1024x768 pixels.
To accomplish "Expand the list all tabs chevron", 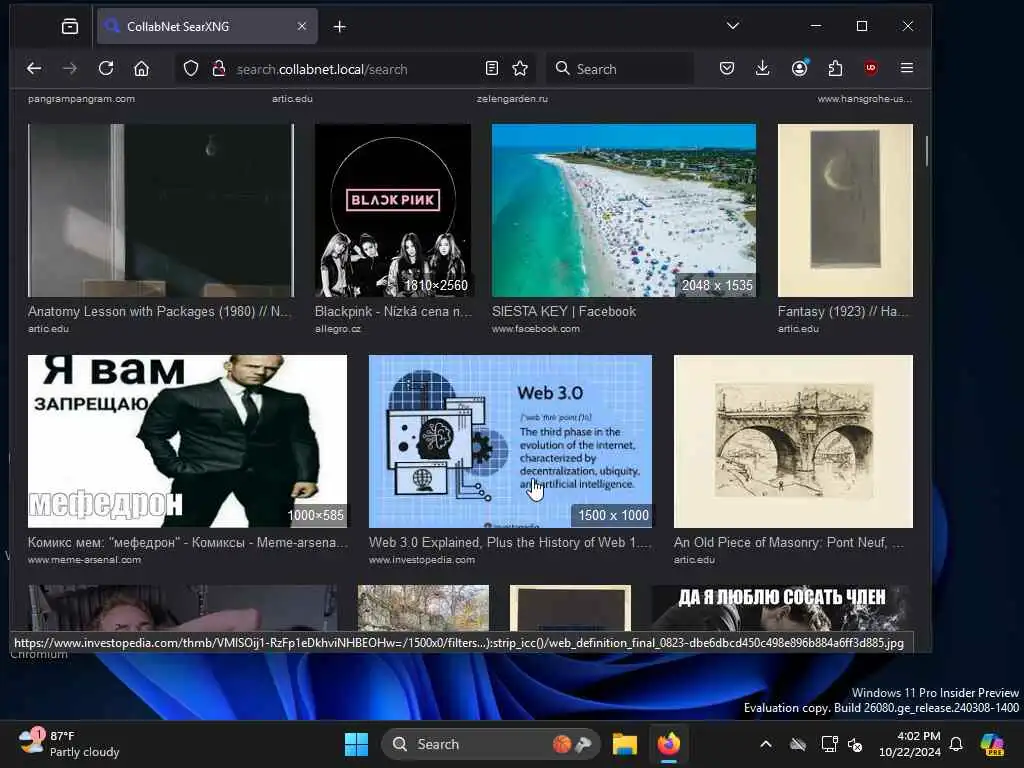I will [733, 26].
